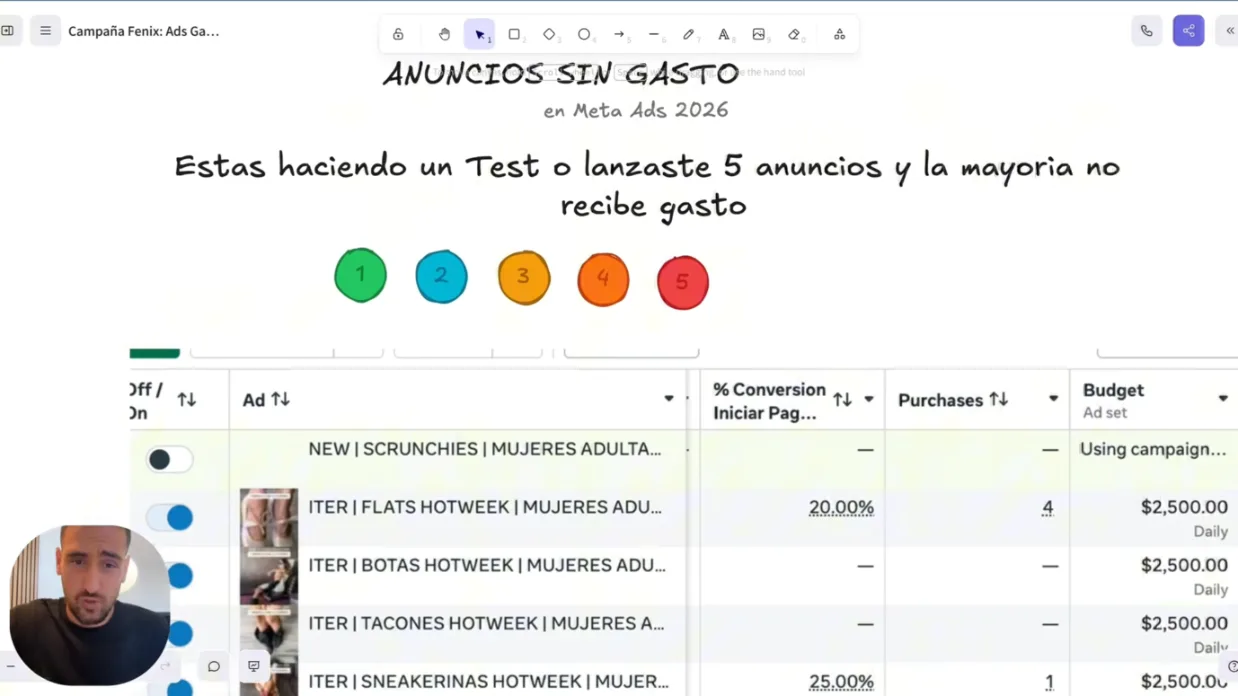Viewport: 1238px width, 696px height.
Task: Click purchases value 4 for FLATS row
Action: click(x=1047, y=508)
